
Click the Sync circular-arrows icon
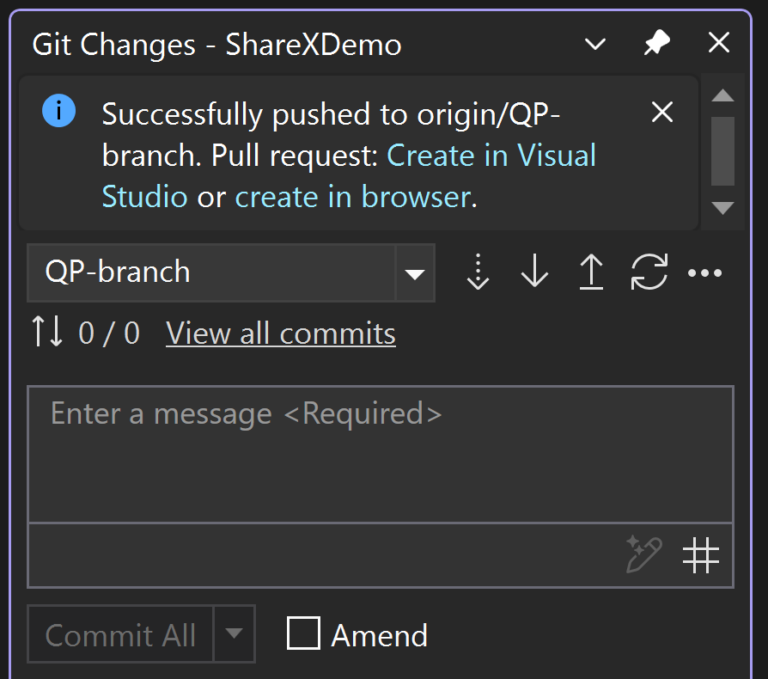[649, 273]
